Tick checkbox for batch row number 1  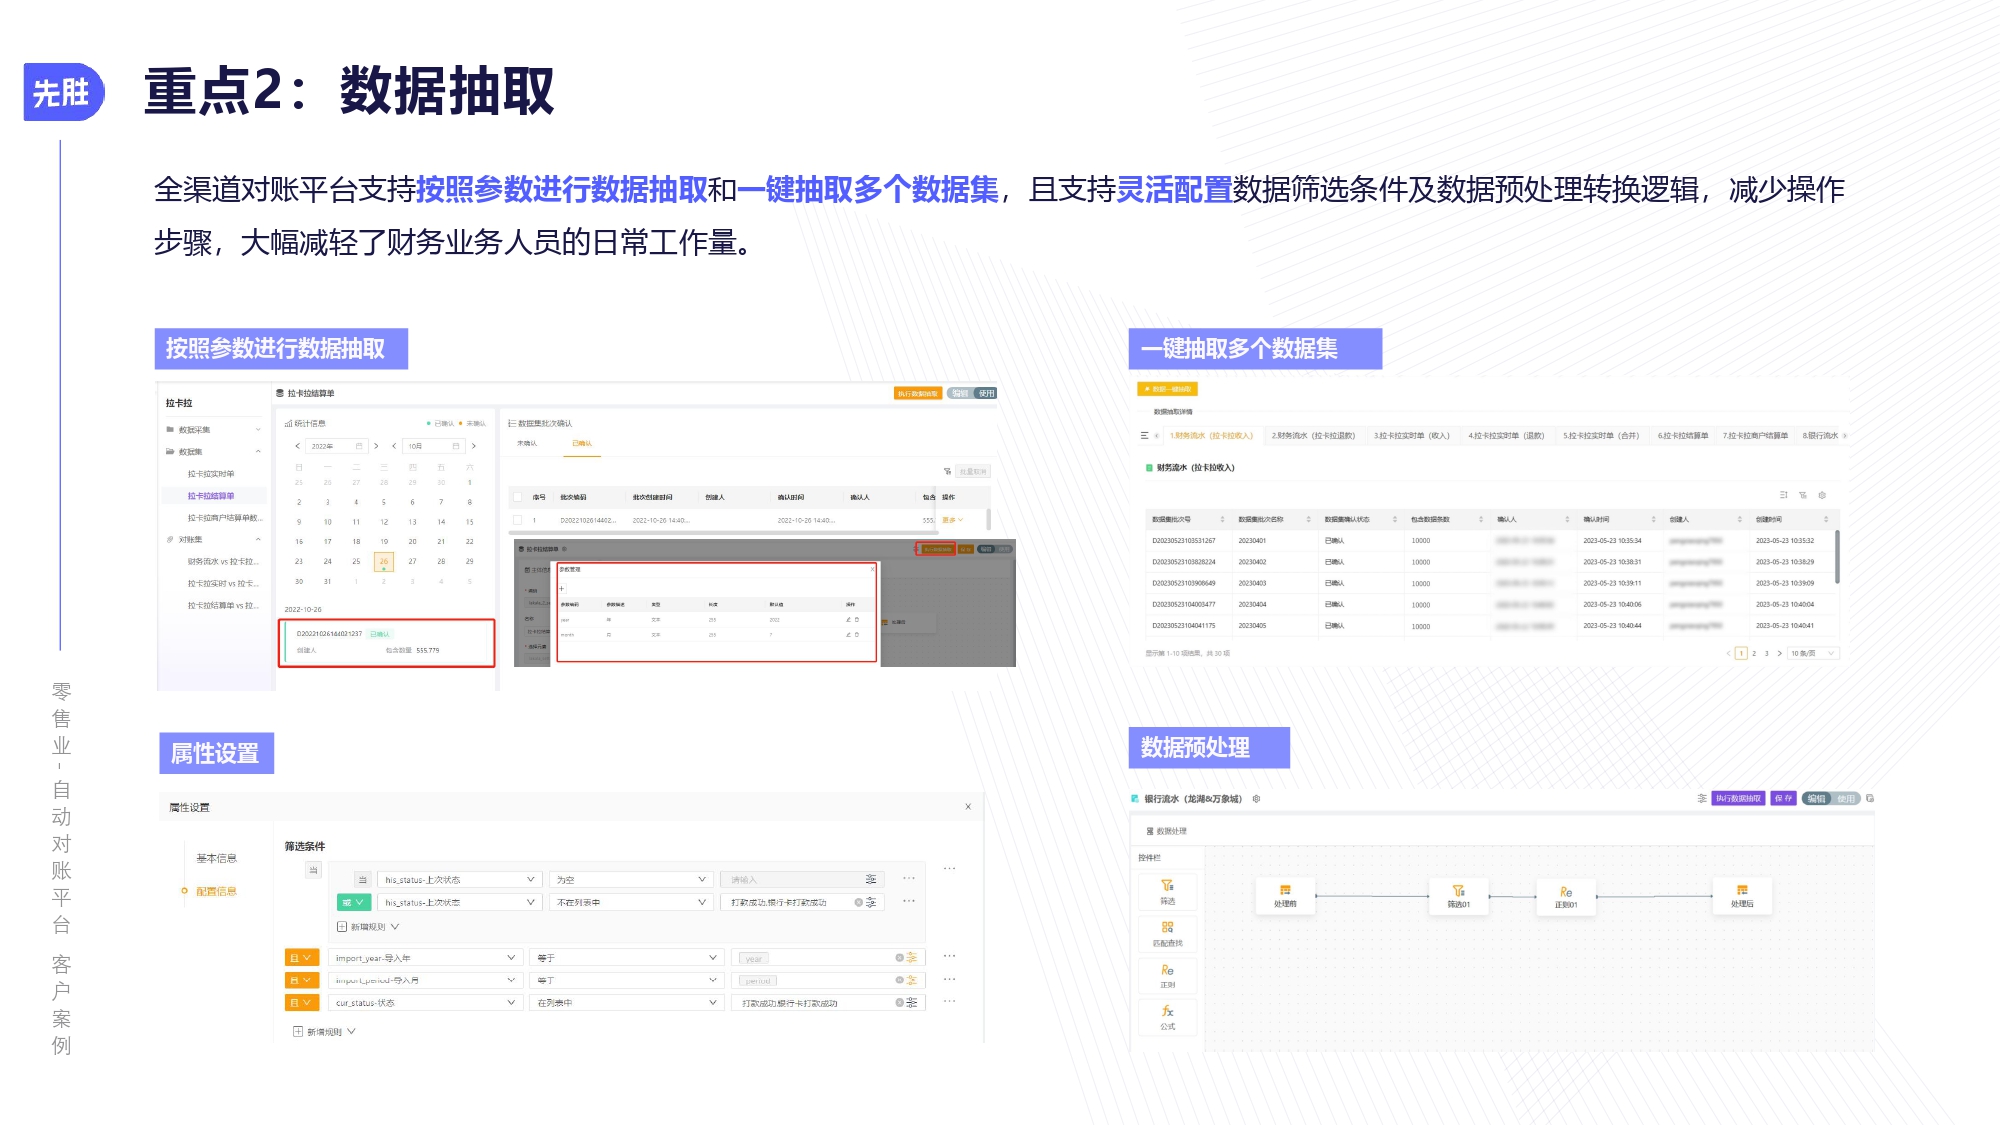[518, 520]
